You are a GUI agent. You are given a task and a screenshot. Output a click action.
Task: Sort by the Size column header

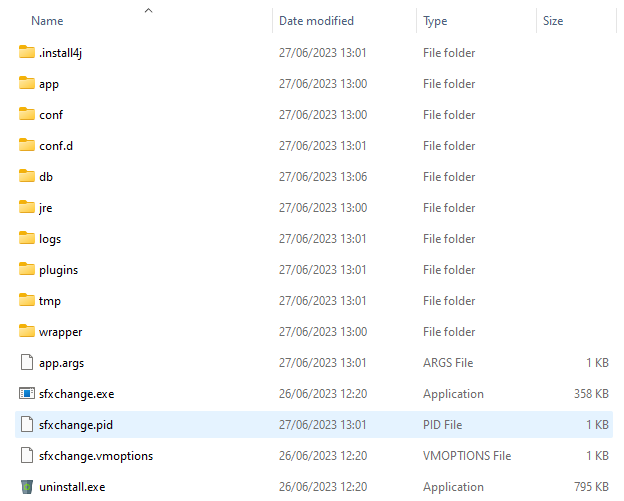click(x=553, y=21)
